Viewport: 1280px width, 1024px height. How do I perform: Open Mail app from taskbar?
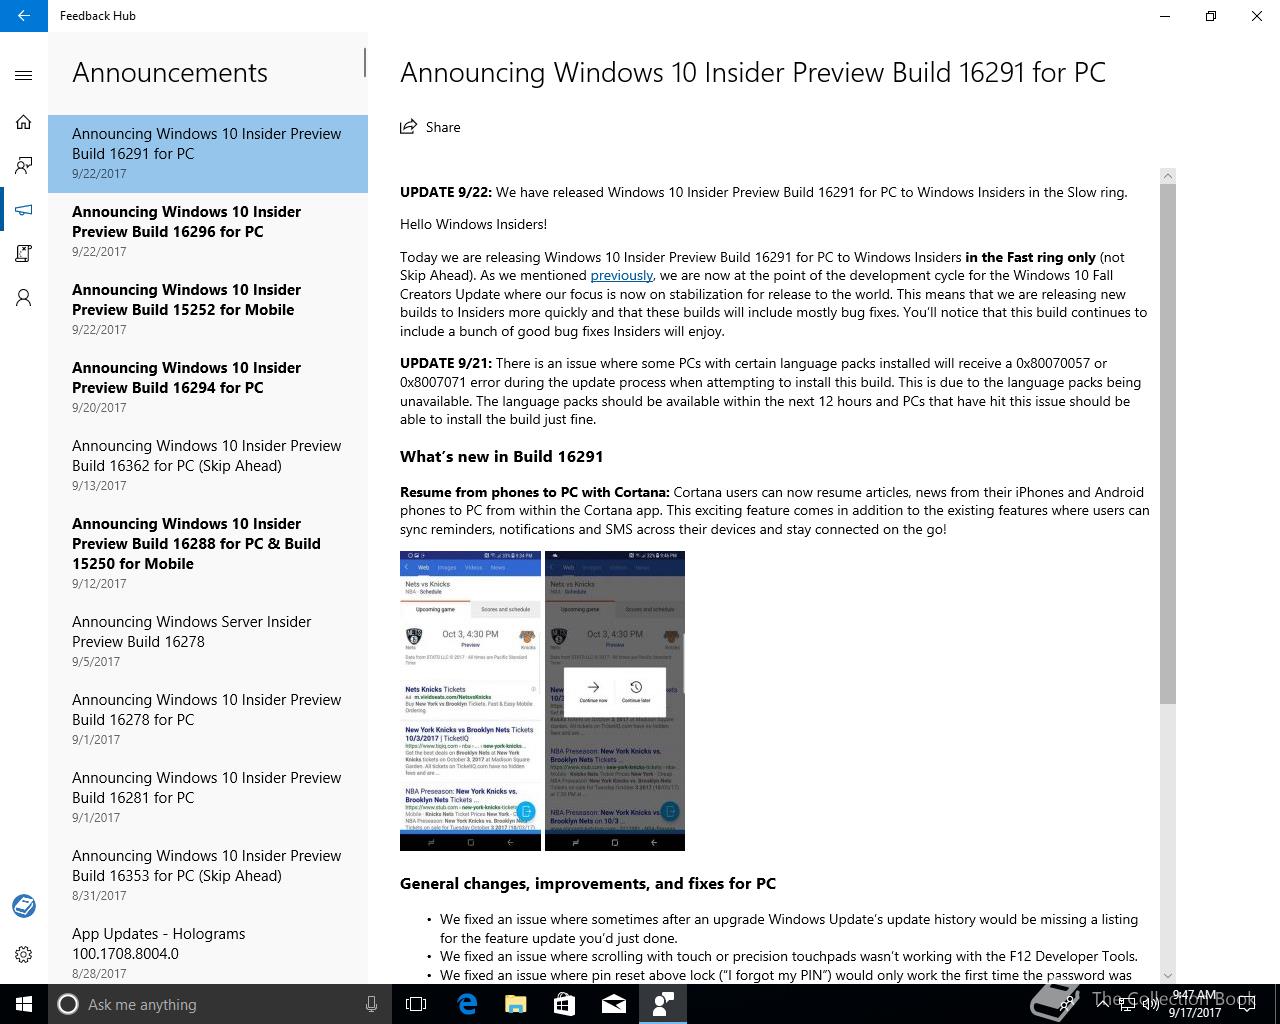[x=614, y=1004]
